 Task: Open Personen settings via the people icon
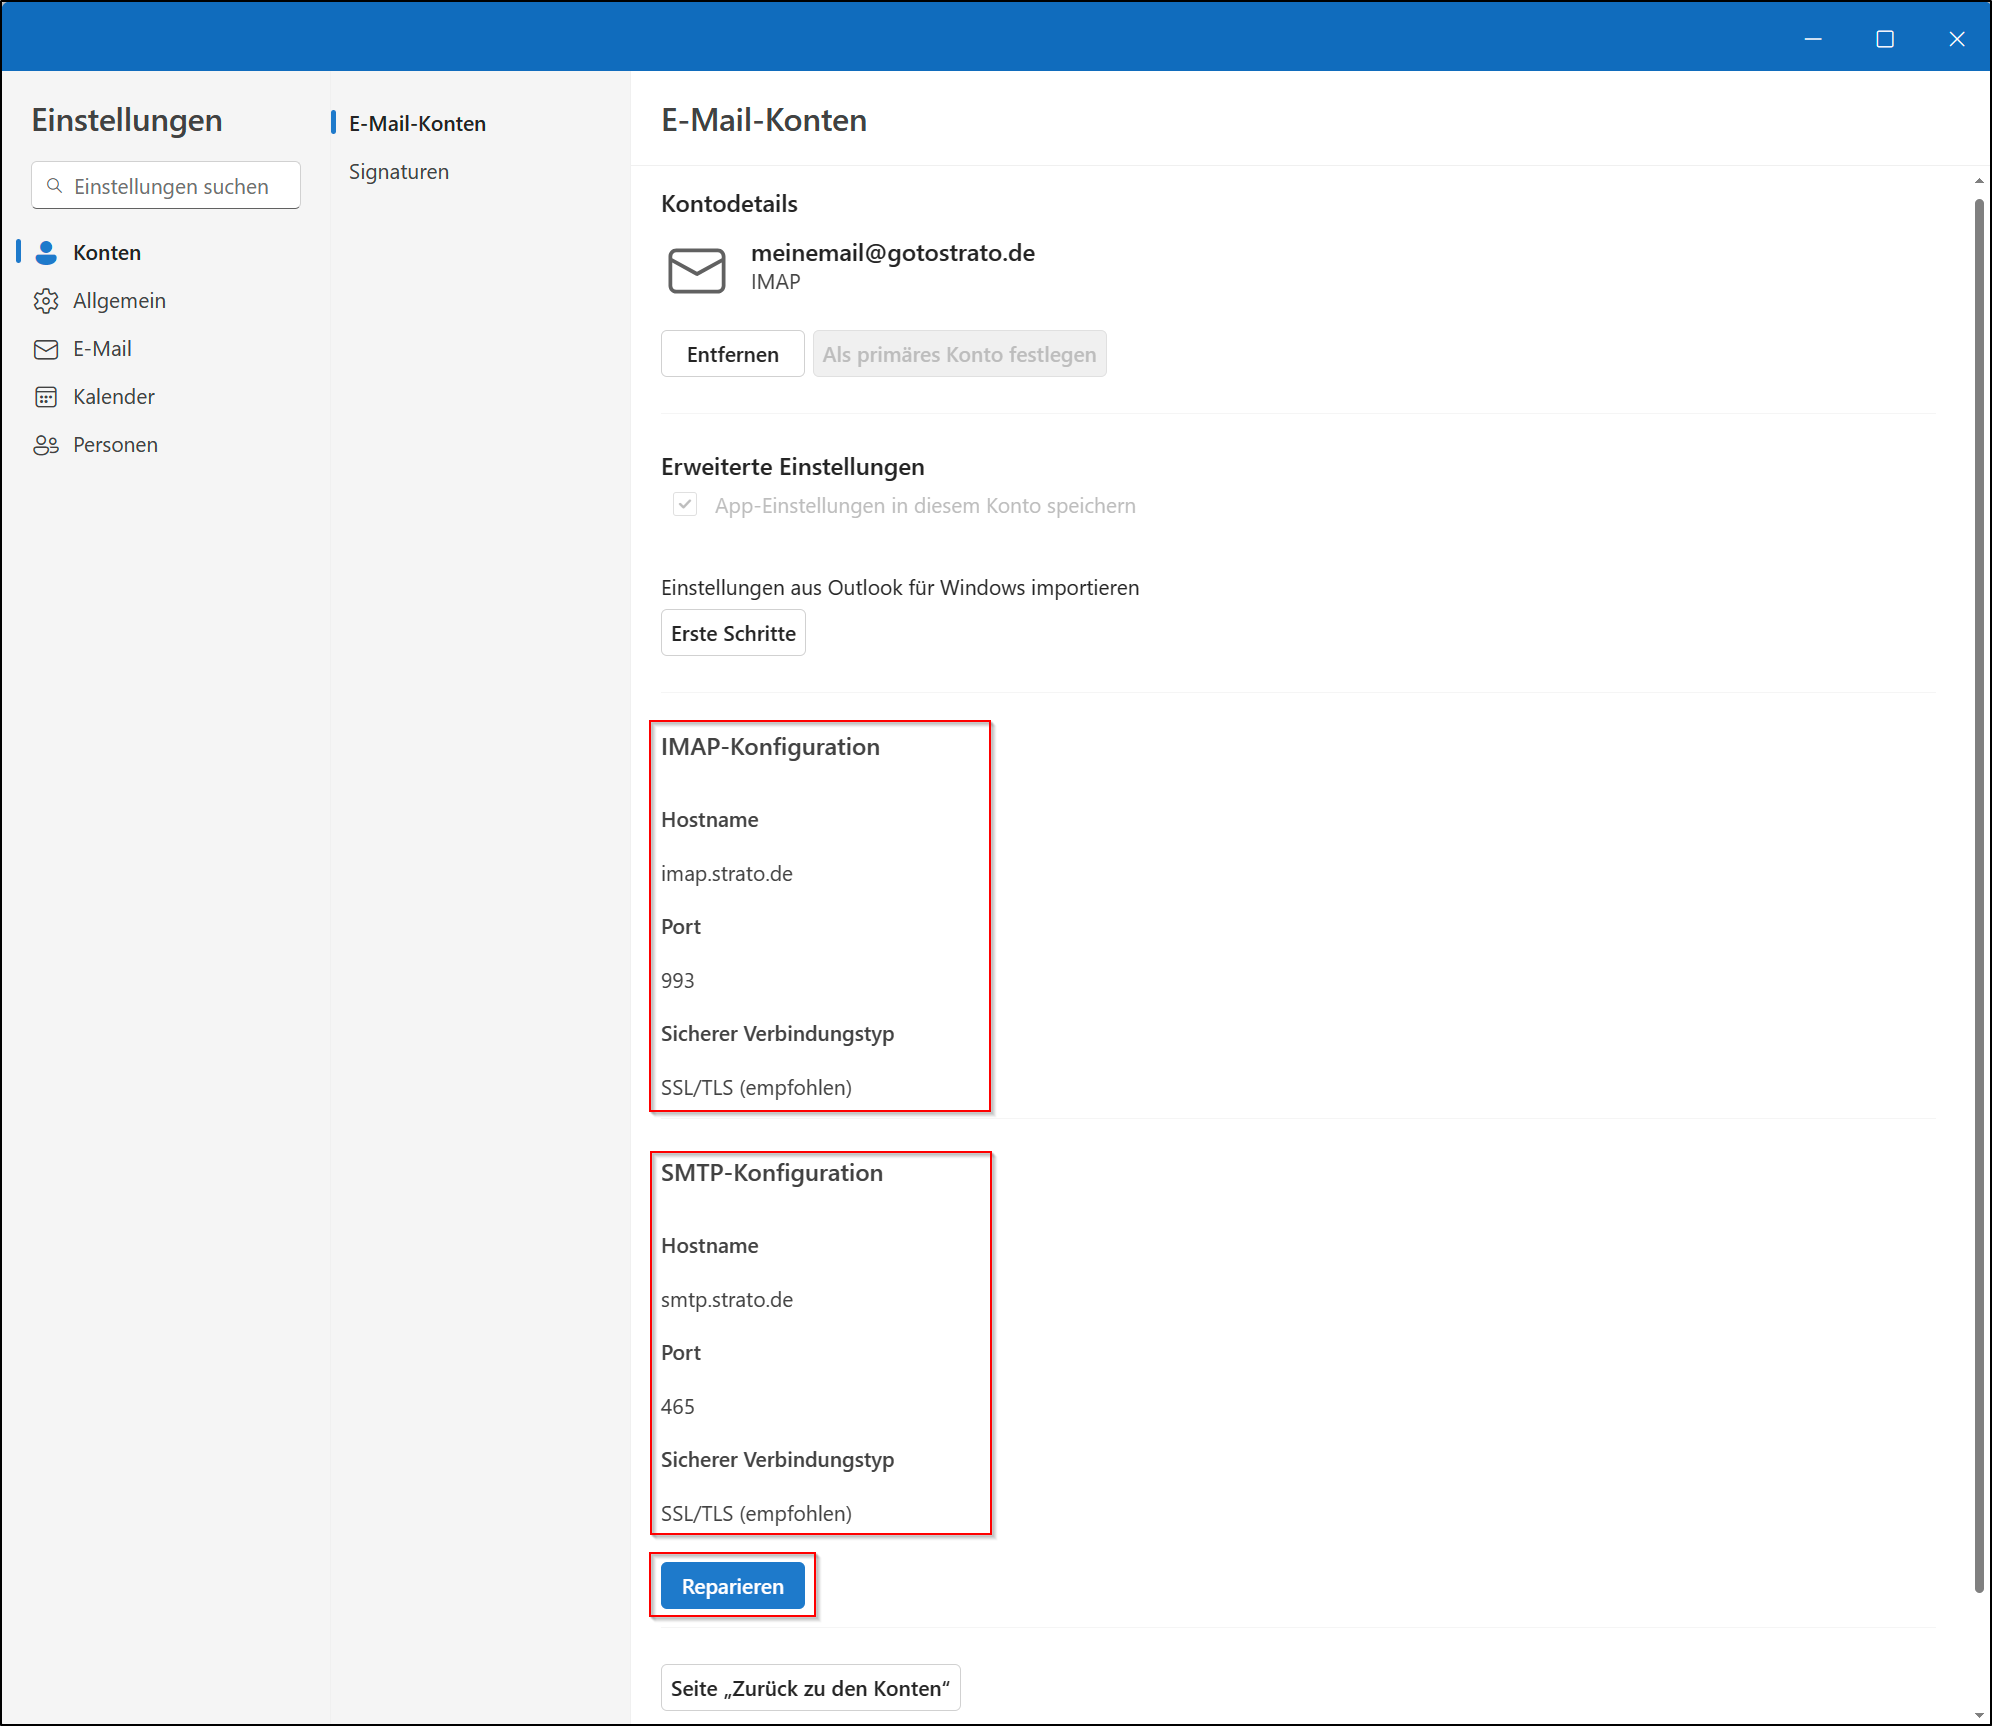[x=46, y=444]
